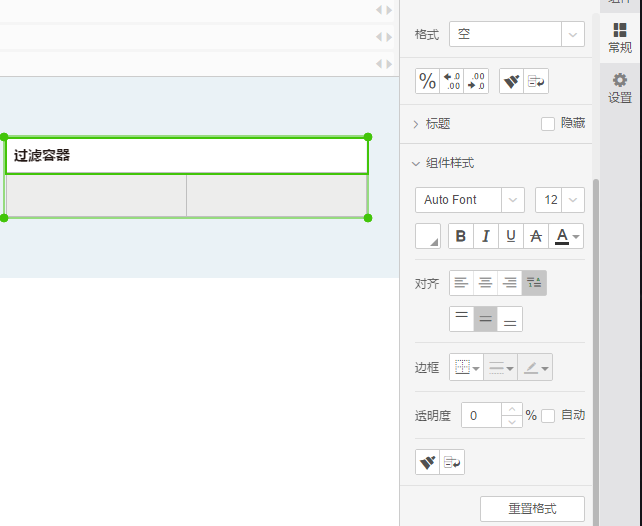The width and height of the screenshot is (642, 526).
Task: Click format painter icon beside decimal buttons
Action: pyautogui.click(x=511, y=81)
